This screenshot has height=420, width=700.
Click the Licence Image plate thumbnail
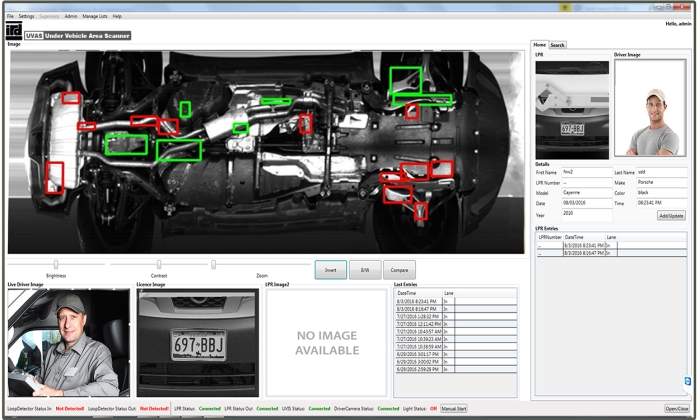tap(197, 343)
